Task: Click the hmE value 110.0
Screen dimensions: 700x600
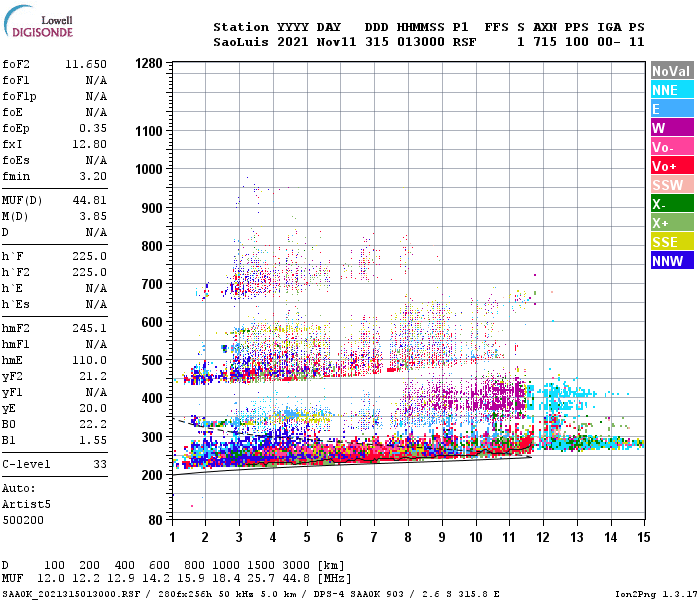Action: pos(90,360)
